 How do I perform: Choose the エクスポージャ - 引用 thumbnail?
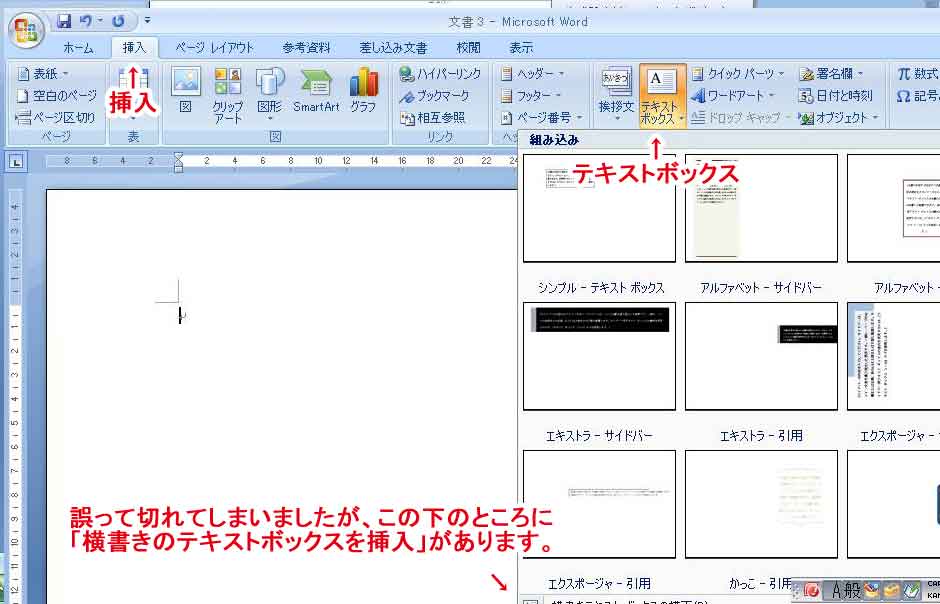(599, 504)
